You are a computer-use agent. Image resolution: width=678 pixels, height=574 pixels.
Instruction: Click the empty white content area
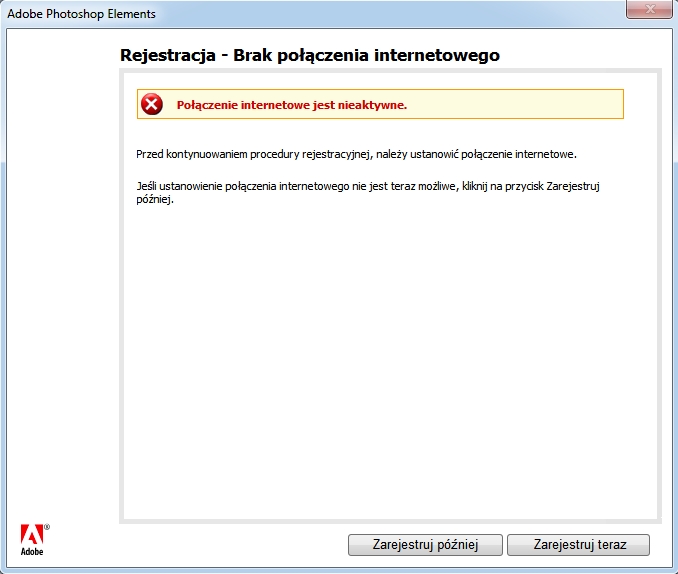[x=390, y=360]
